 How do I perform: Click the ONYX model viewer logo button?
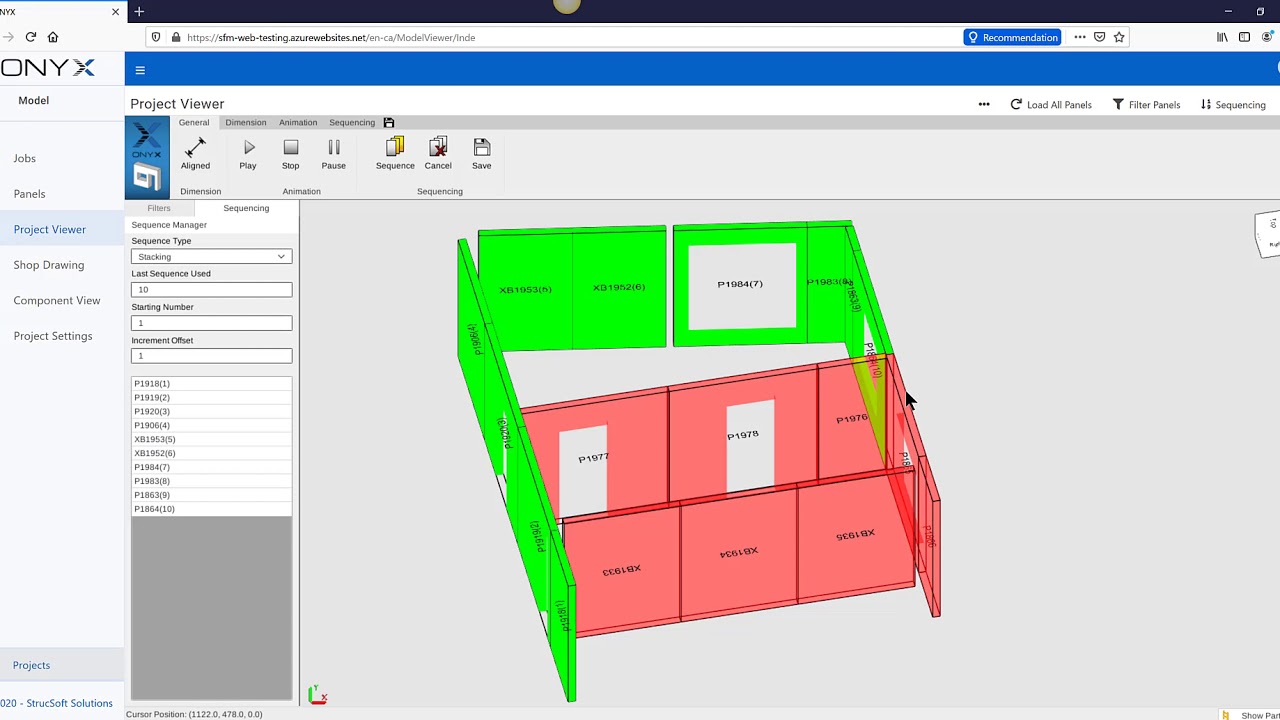[x=147, y=158]
